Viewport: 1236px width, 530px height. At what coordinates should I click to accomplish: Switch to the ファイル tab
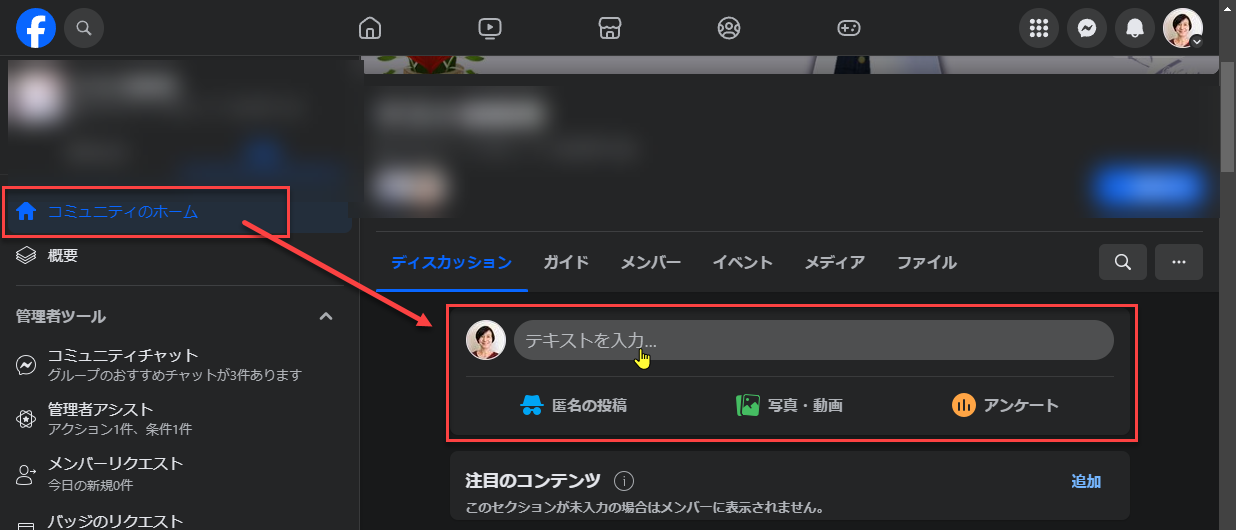click(926, 263)
